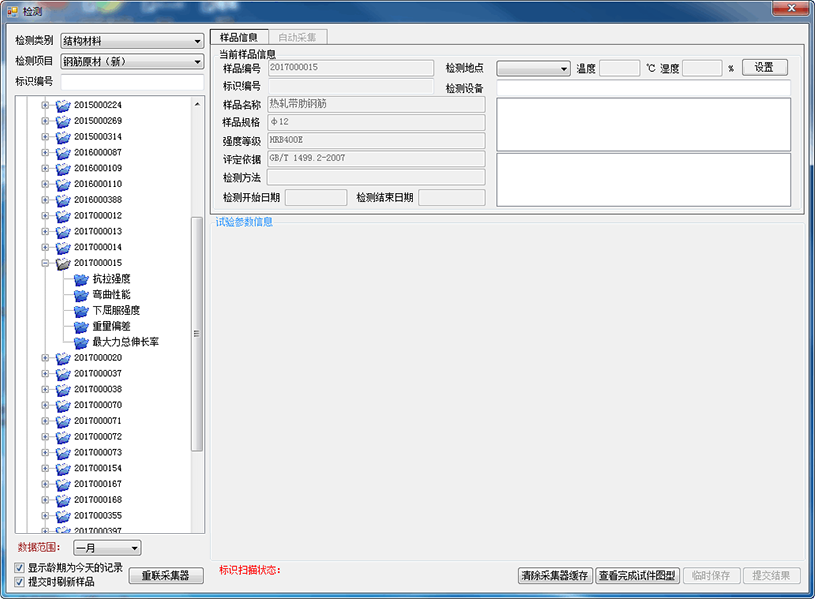Click the folder icon for 下屈服强度
The image size is (815, 599).
coord(82,311)
